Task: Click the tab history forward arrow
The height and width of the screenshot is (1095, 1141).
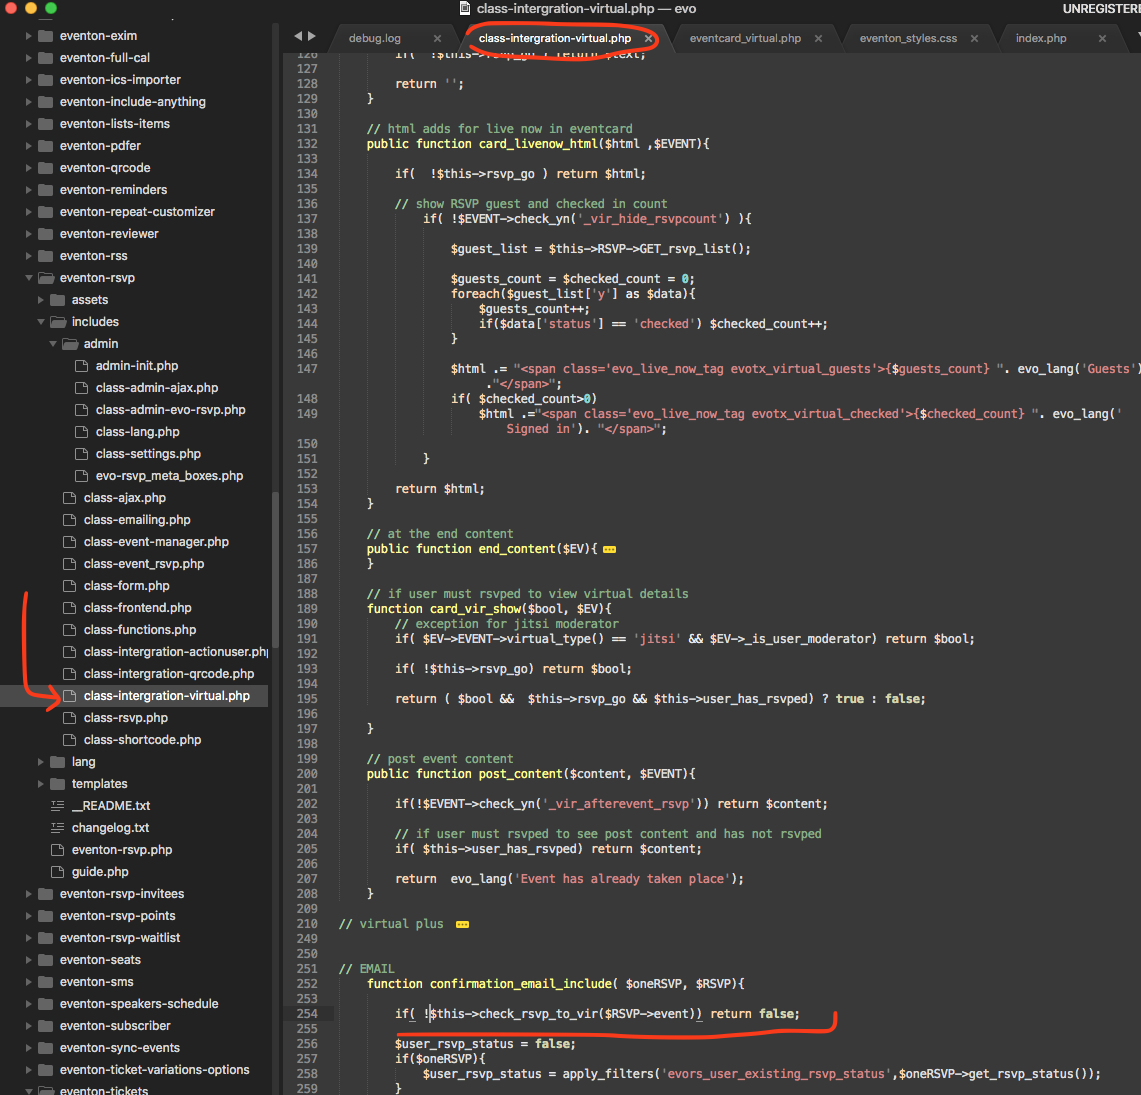Action: [x=312, y=37]
